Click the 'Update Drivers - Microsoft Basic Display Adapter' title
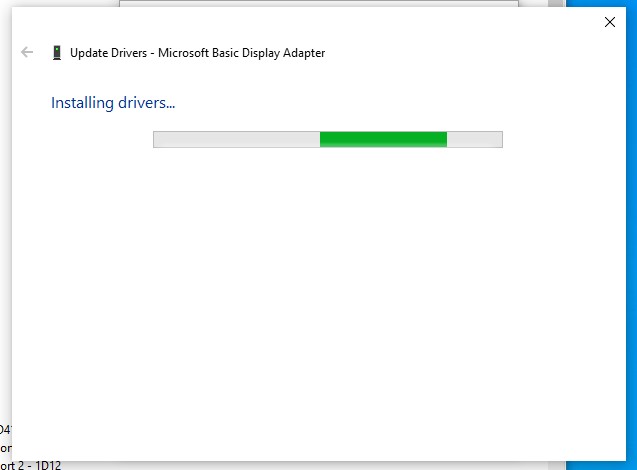The width and height of the screenshot is (637, 470). pos(197,53)
